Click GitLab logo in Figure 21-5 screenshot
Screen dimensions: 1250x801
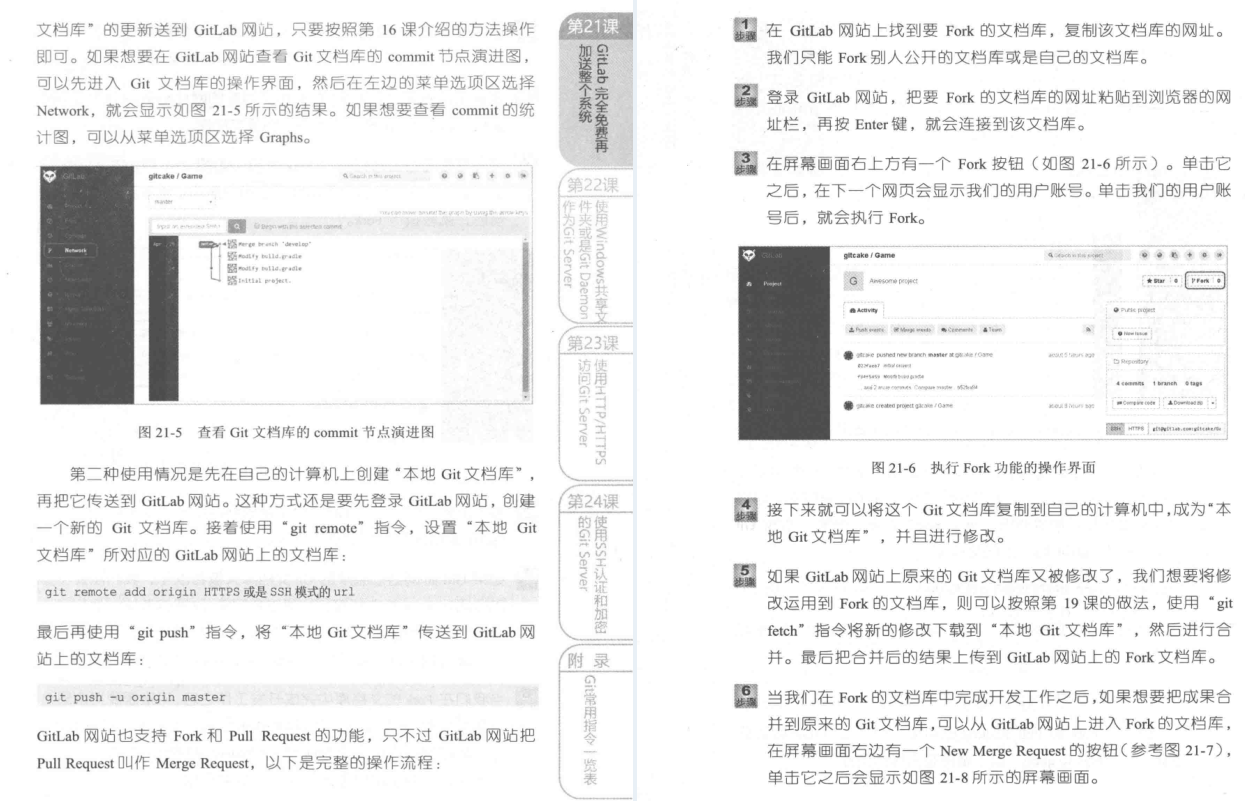(48, 176)
